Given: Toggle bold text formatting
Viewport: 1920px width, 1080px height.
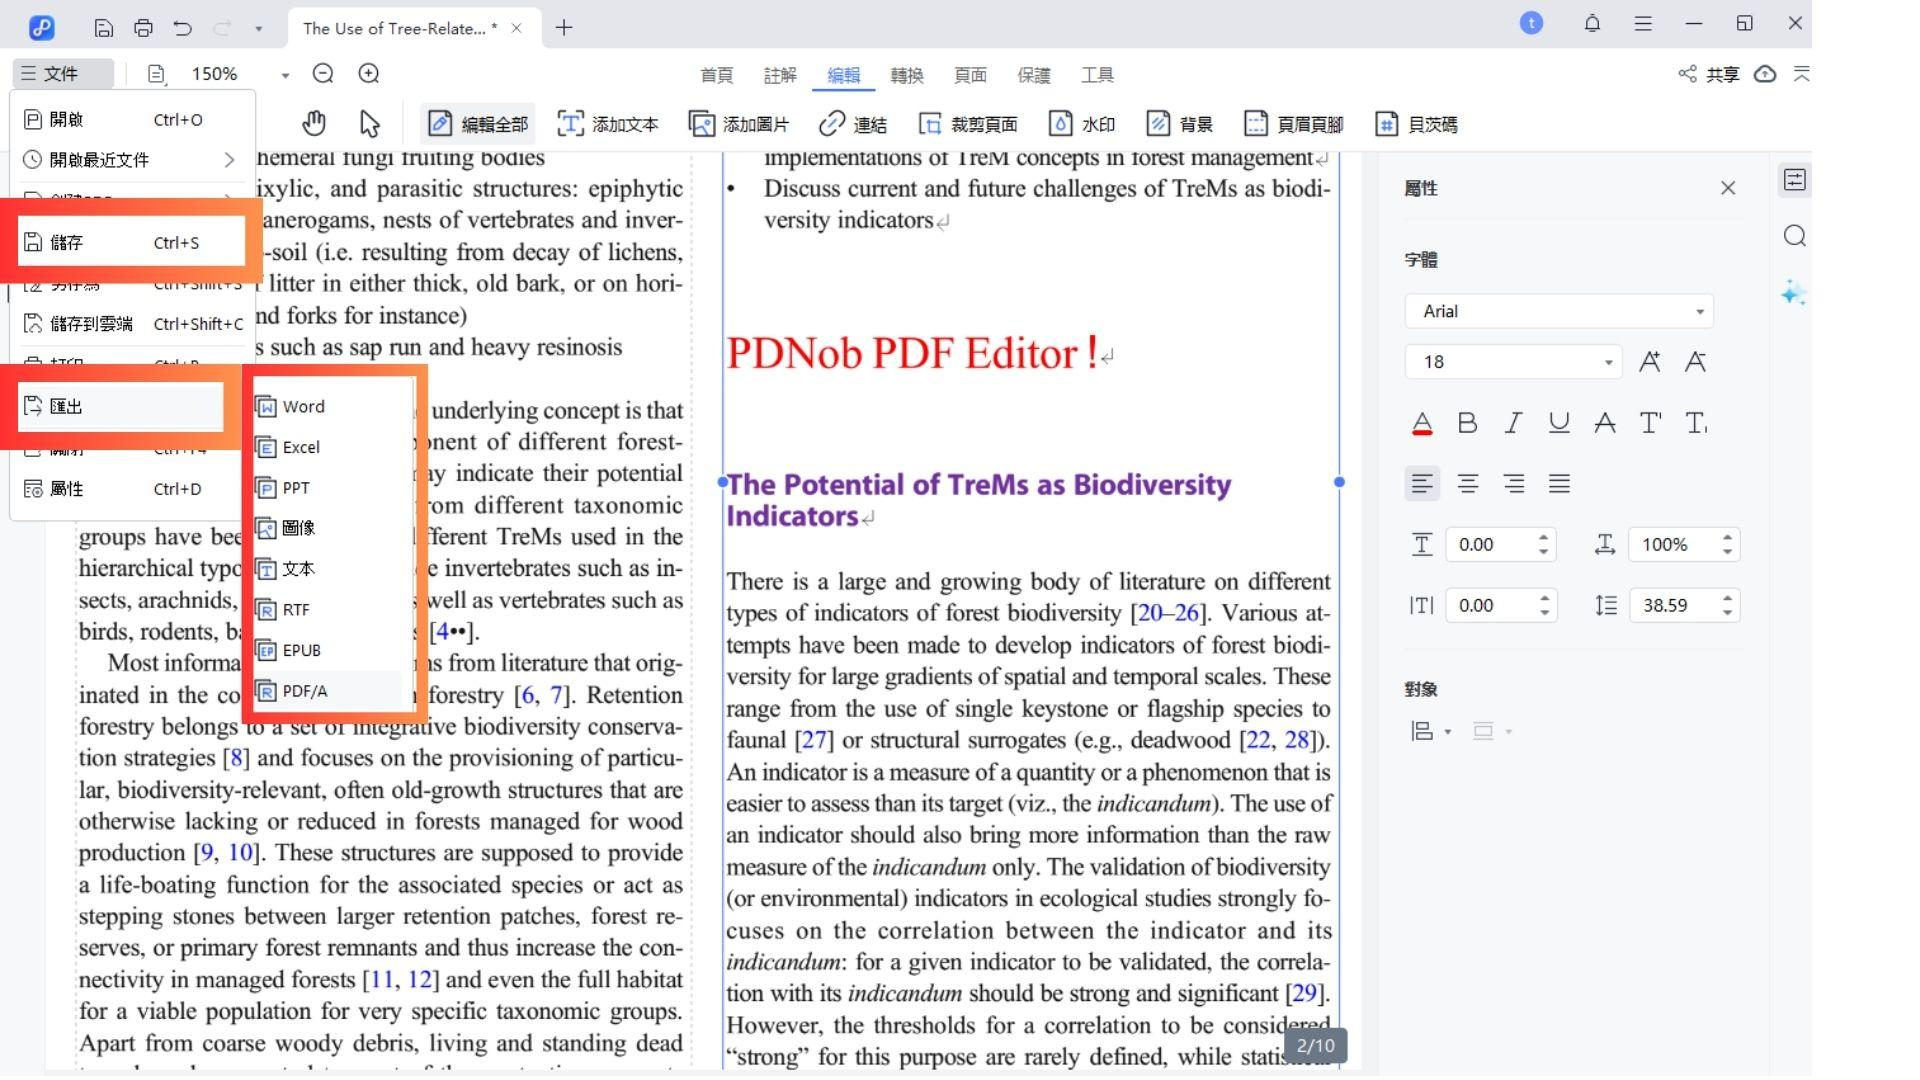Looking at the screenshot, I should (1467, 423).
